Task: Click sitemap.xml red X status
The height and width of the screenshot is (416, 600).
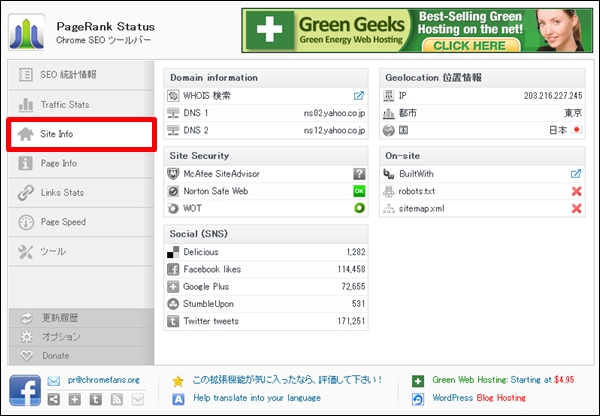Action: point(576,209)
